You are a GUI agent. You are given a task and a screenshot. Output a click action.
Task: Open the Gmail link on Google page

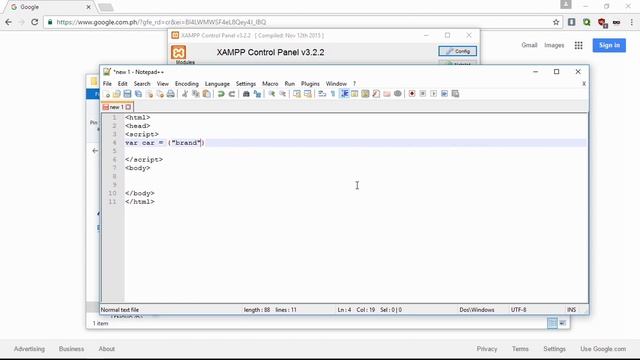[529, 45]
